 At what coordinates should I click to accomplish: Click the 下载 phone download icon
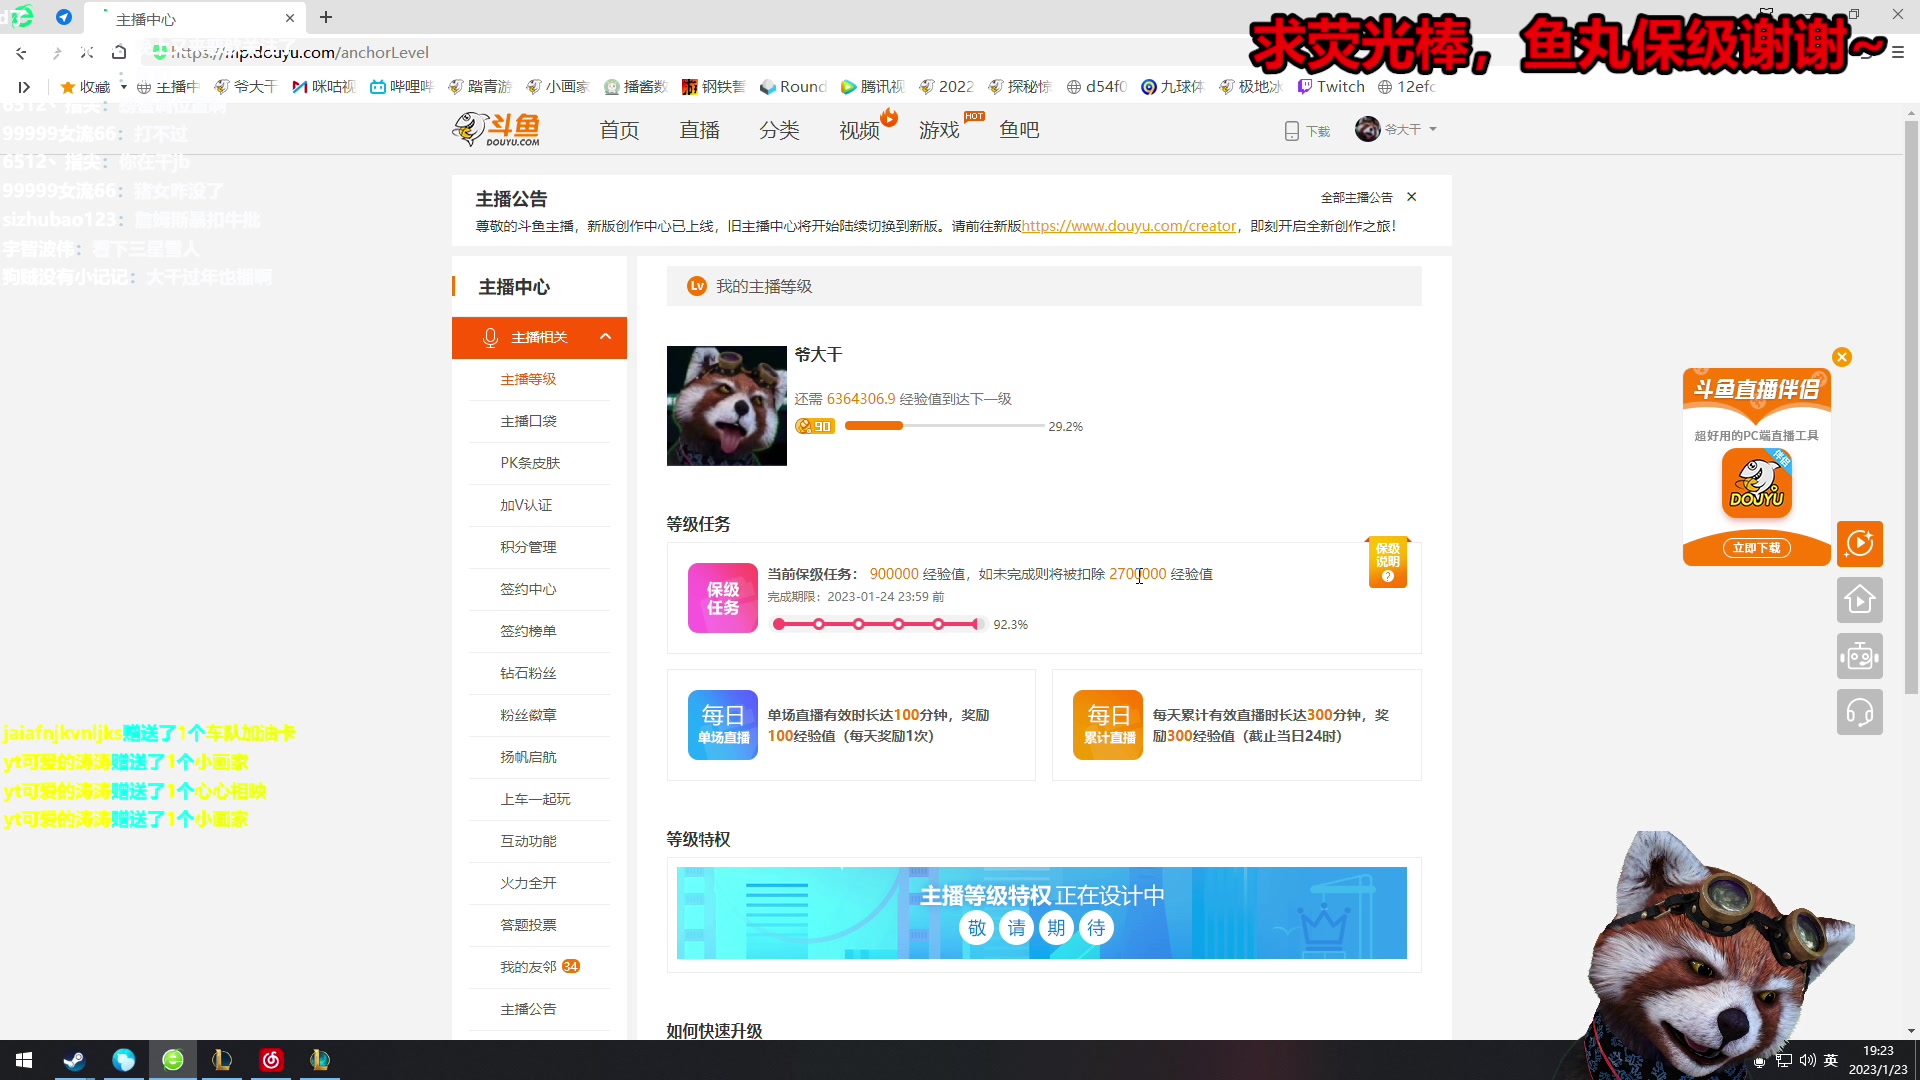click(x=1292, y=131)
